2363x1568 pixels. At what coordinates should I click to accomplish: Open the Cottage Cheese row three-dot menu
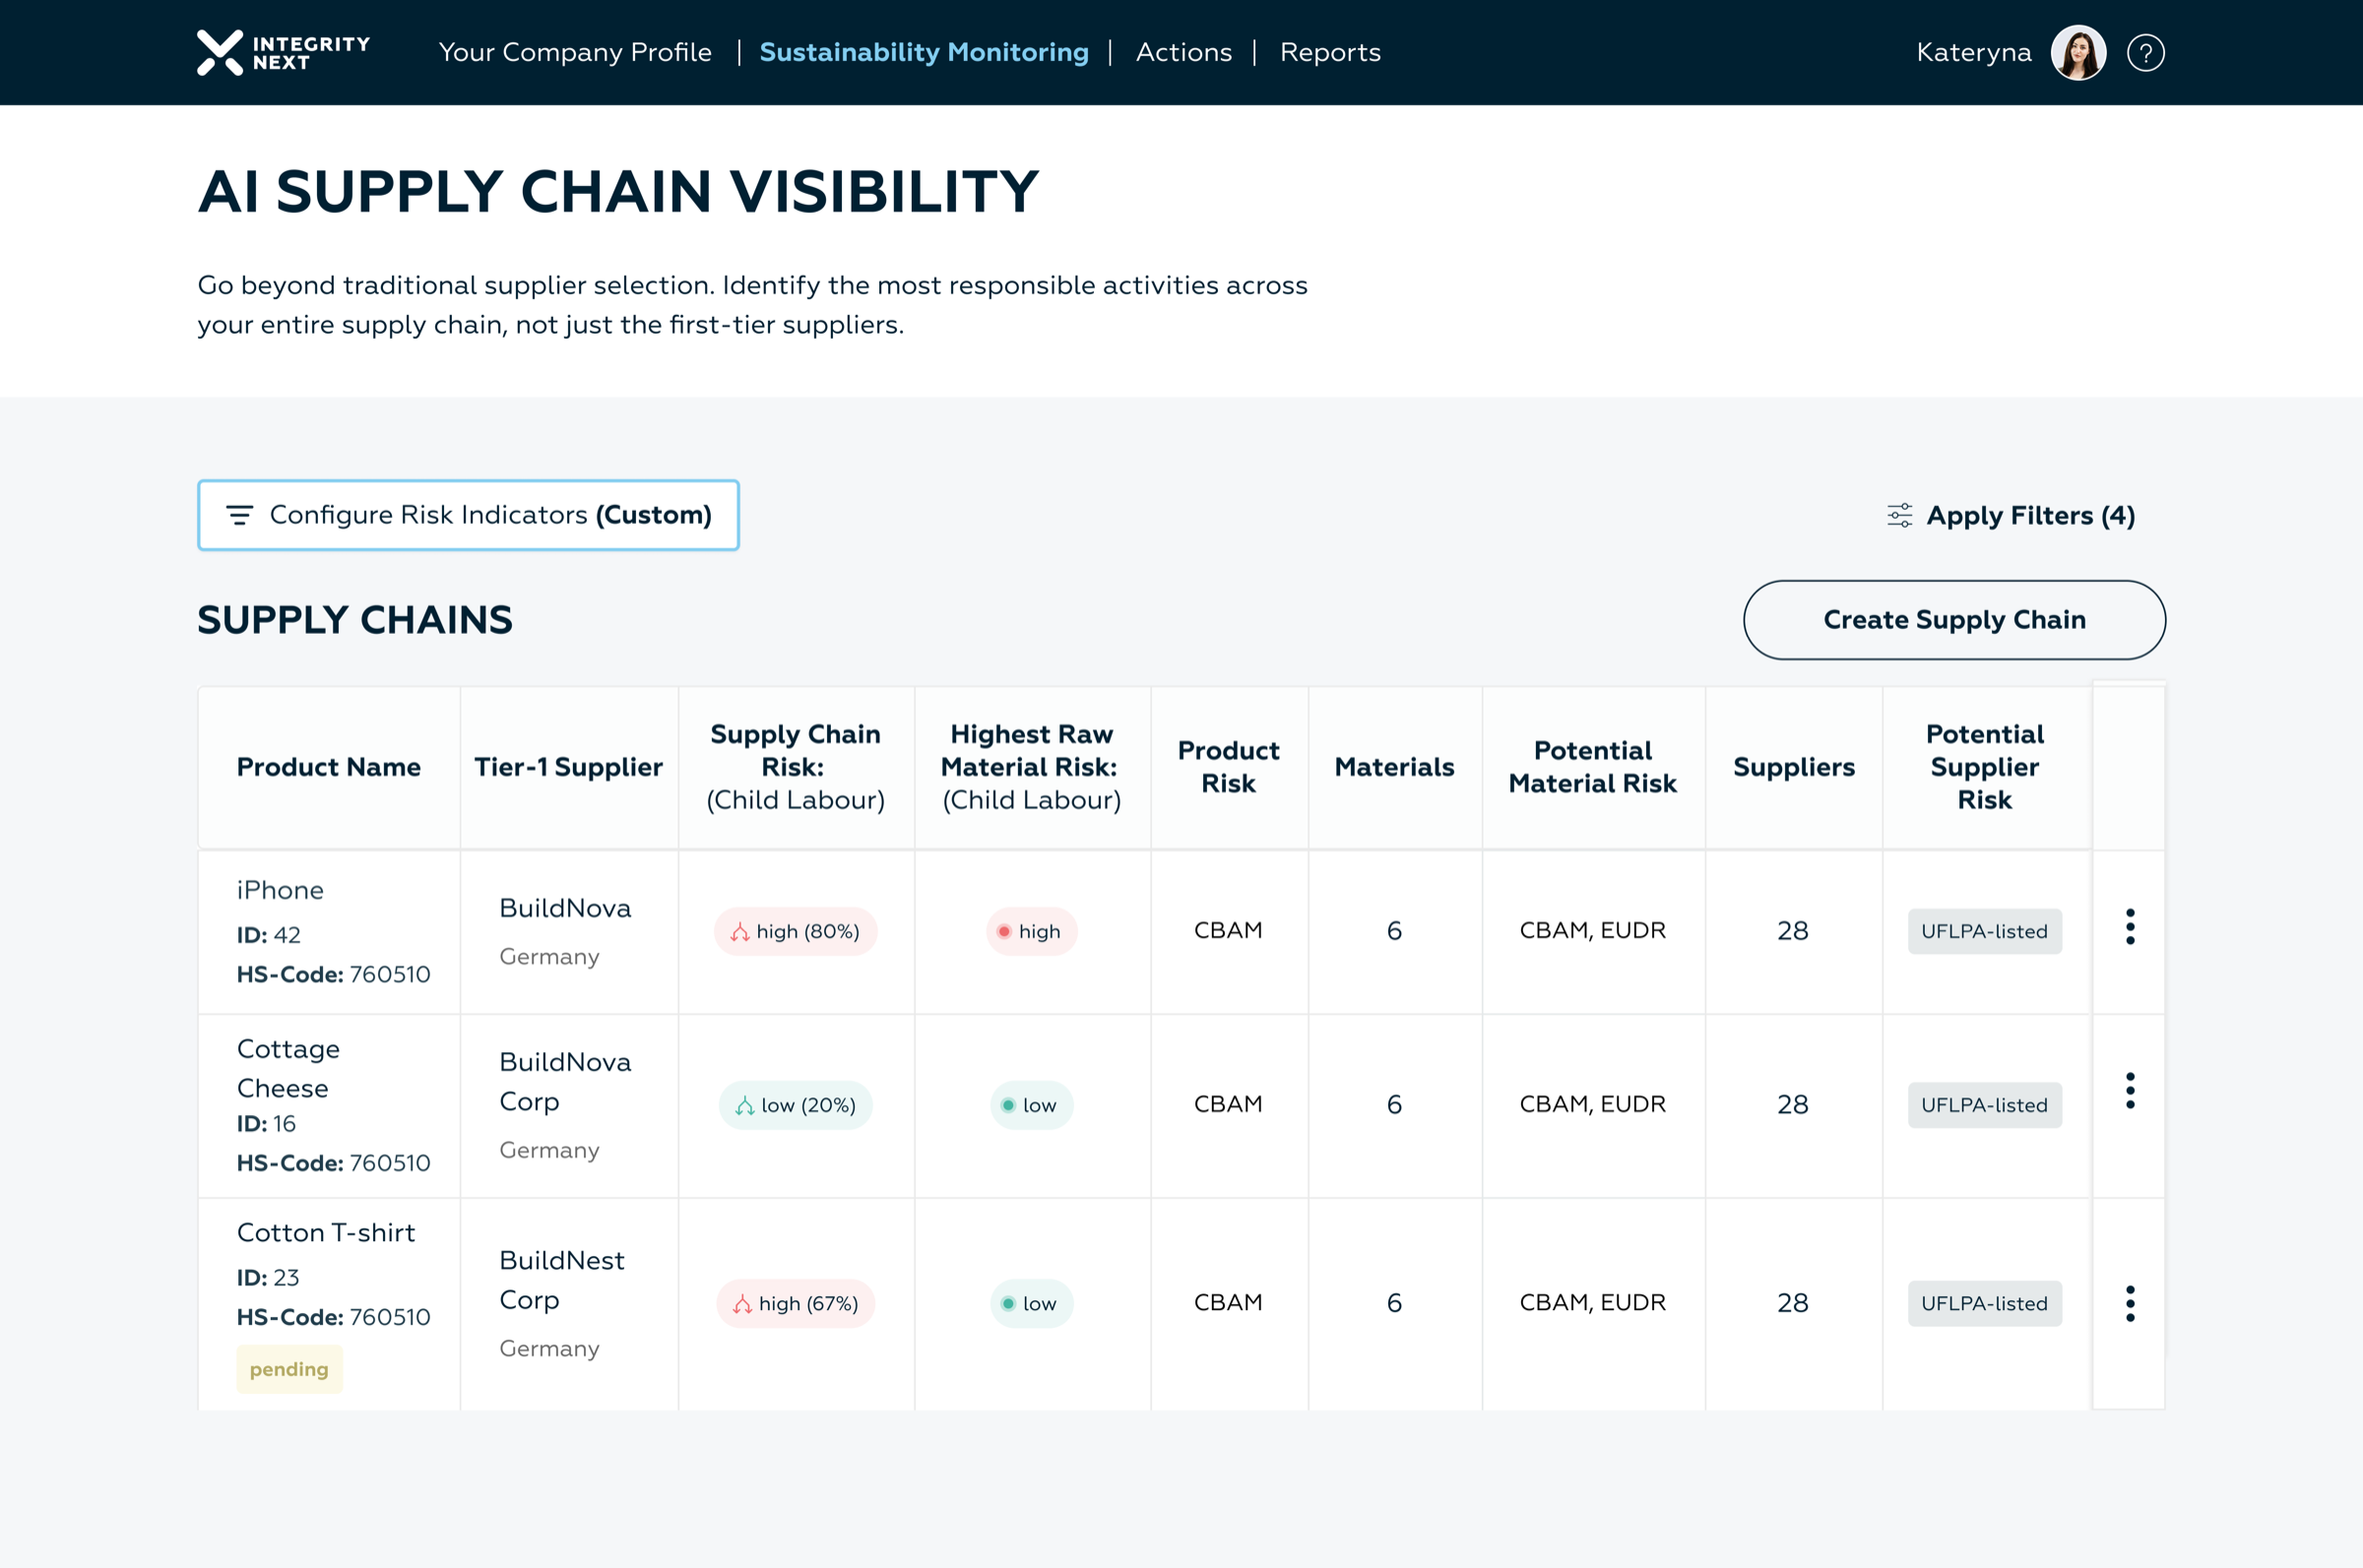2130,1091
